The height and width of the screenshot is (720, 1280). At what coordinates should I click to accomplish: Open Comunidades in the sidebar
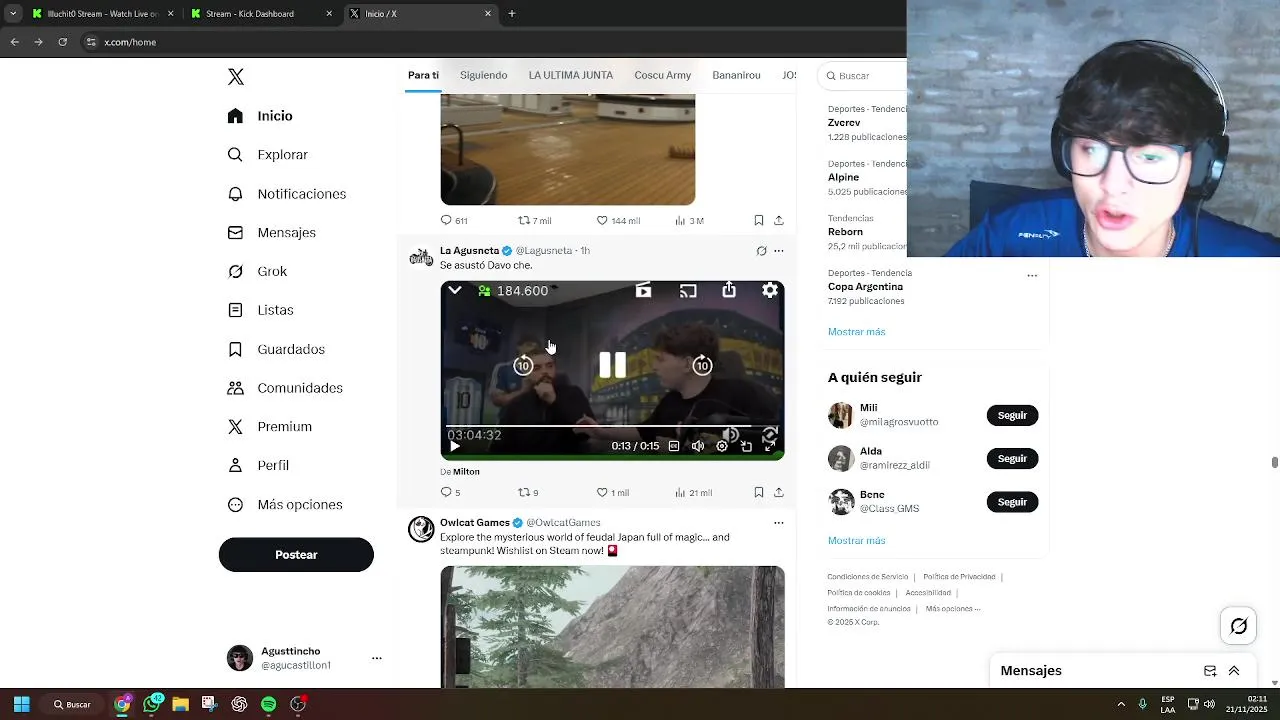285,388
